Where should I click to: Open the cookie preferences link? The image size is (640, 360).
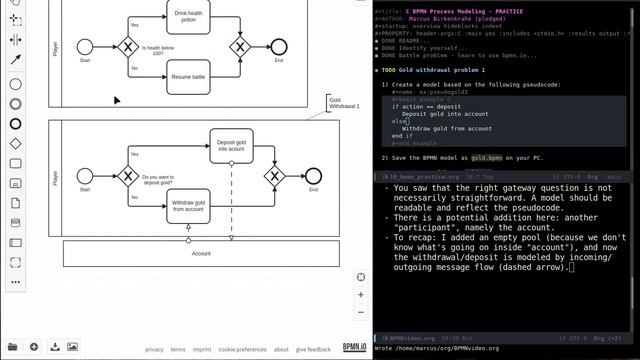click(242, 349)
